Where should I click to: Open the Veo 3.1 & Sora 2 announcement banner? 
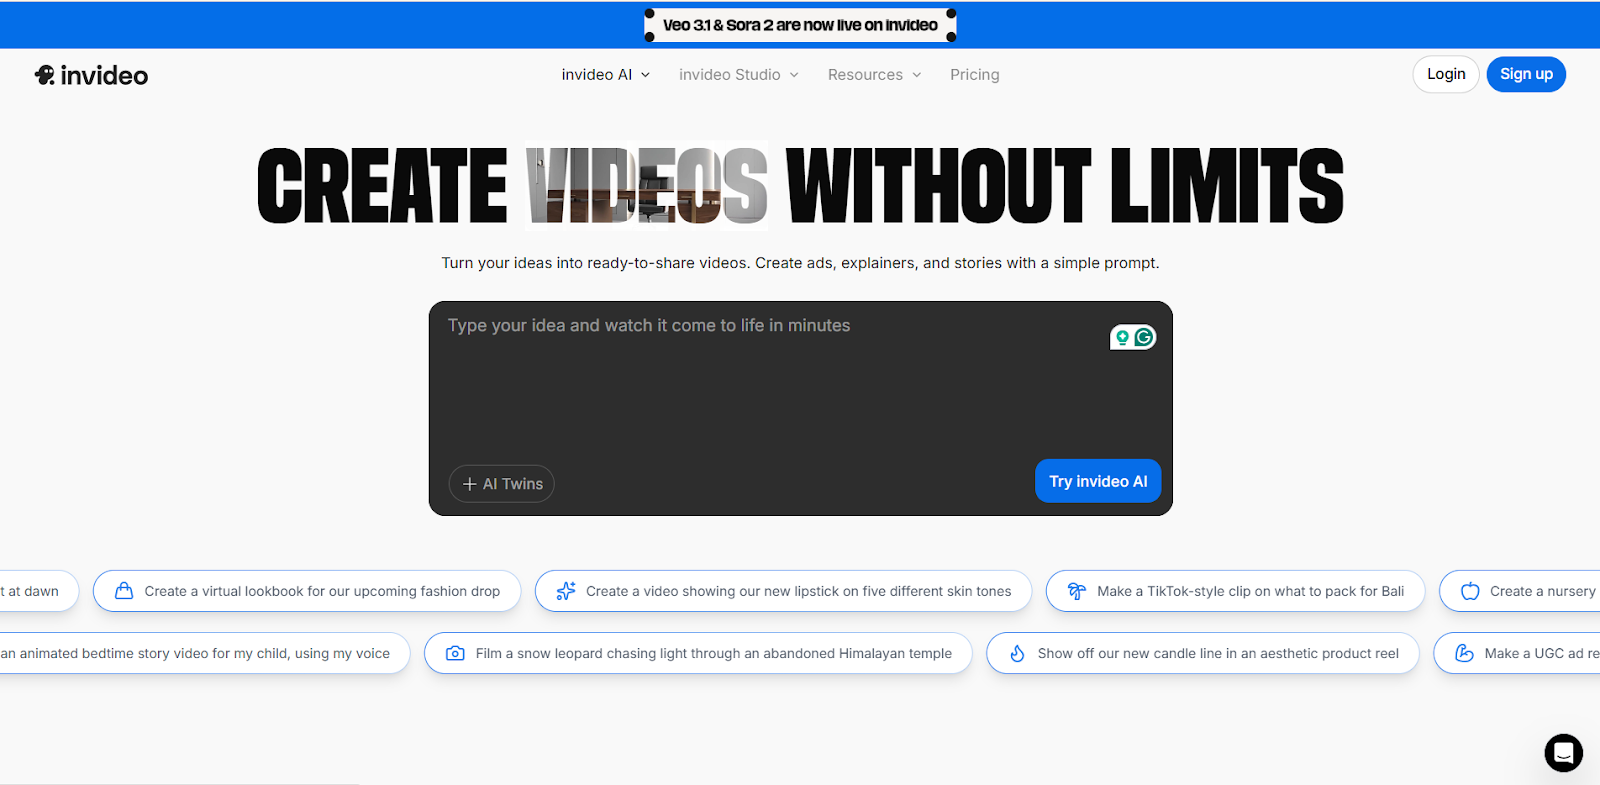coord(800,25)
